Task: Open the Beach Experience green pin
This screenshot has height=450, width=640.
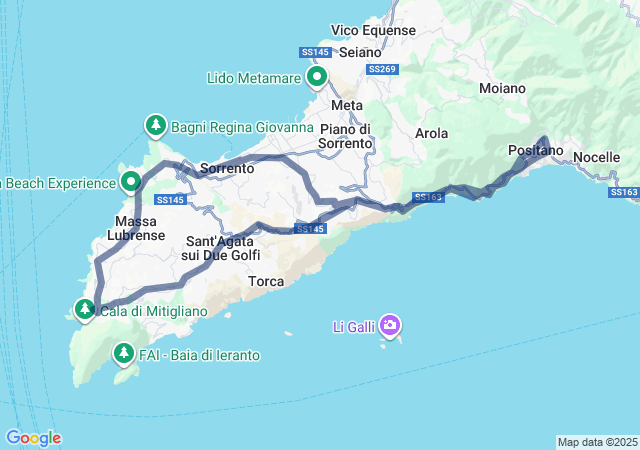Action: click(x=131, y=182)
